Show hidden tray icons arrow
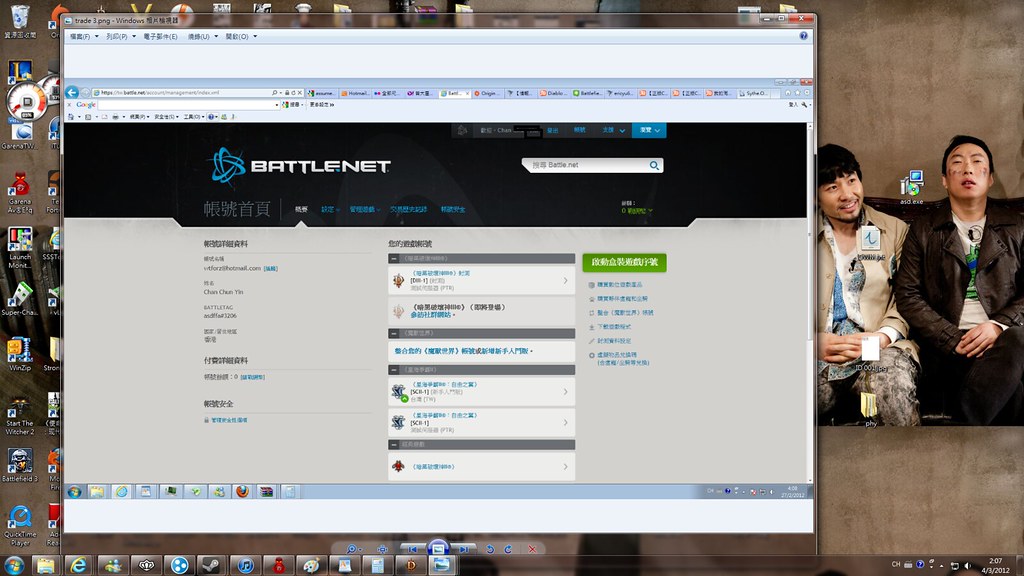This screenshot has height=576, width=1024. pos(942,566)
